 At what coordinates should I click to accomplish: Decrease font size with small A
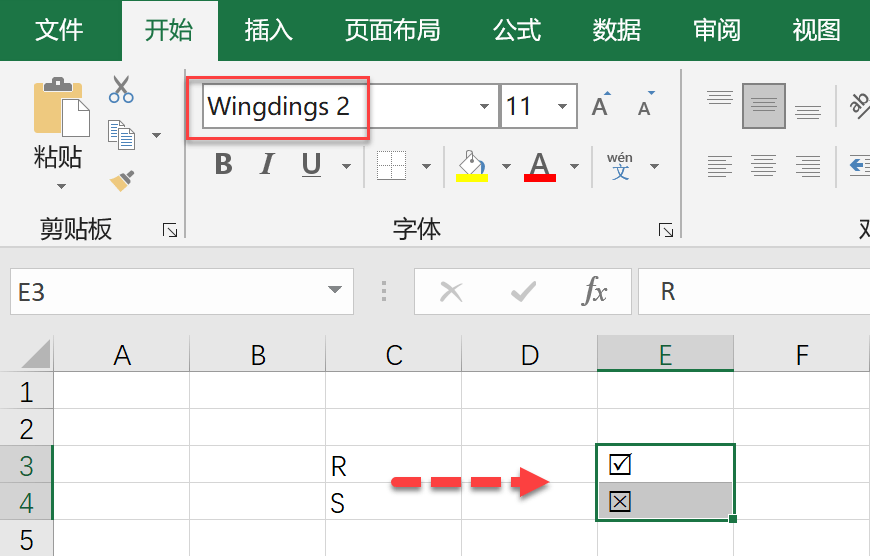point(645,105)
